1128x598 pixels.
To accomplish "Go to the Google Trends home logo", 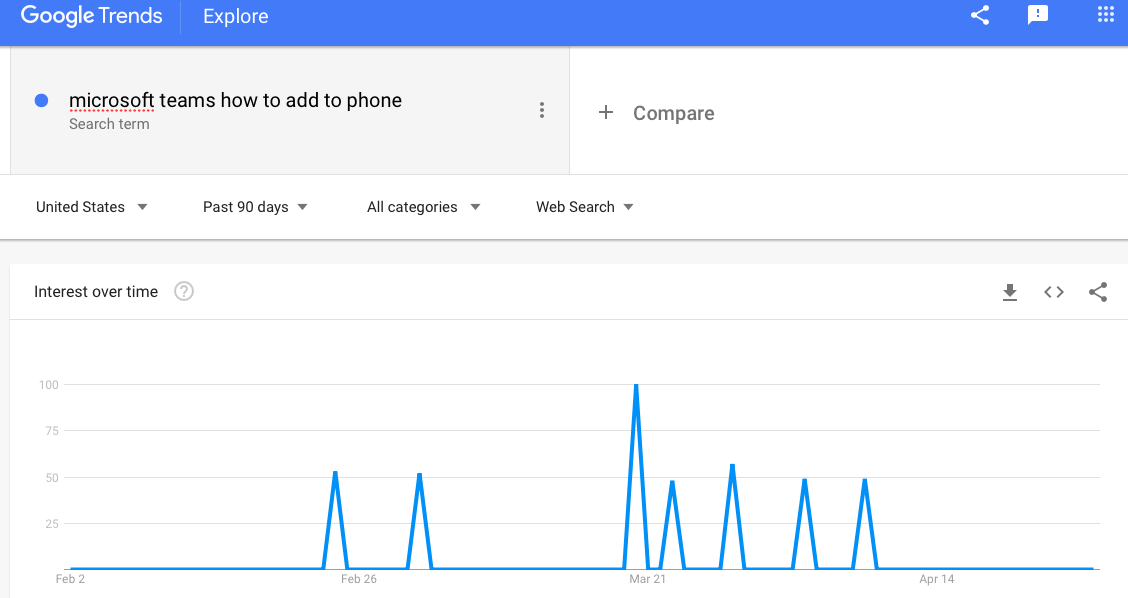I will click(91, 16).
